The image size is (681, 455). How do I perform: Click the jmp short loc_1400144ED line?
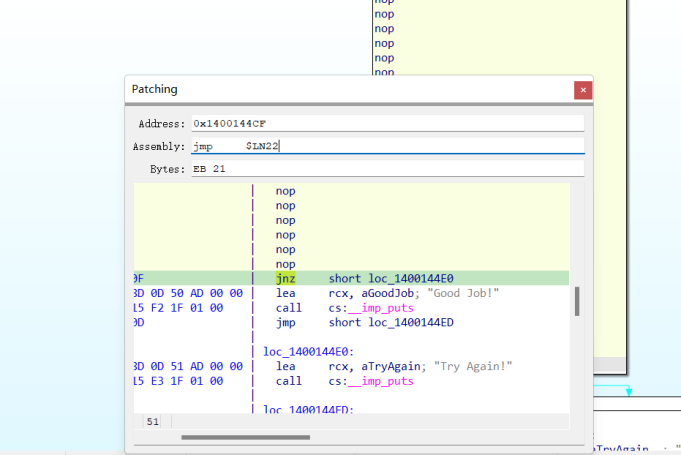click(x=351, y=322)
